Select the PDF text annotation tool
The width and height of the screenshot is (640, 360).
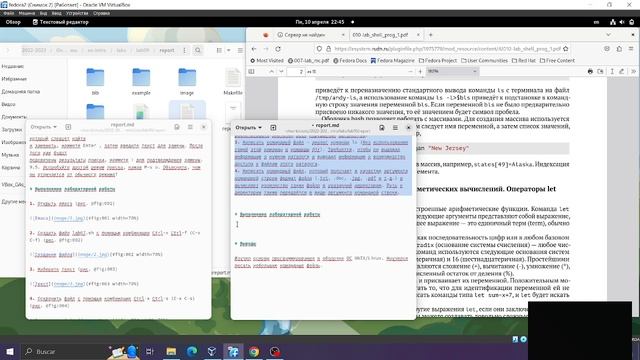[x=612, y=71]
